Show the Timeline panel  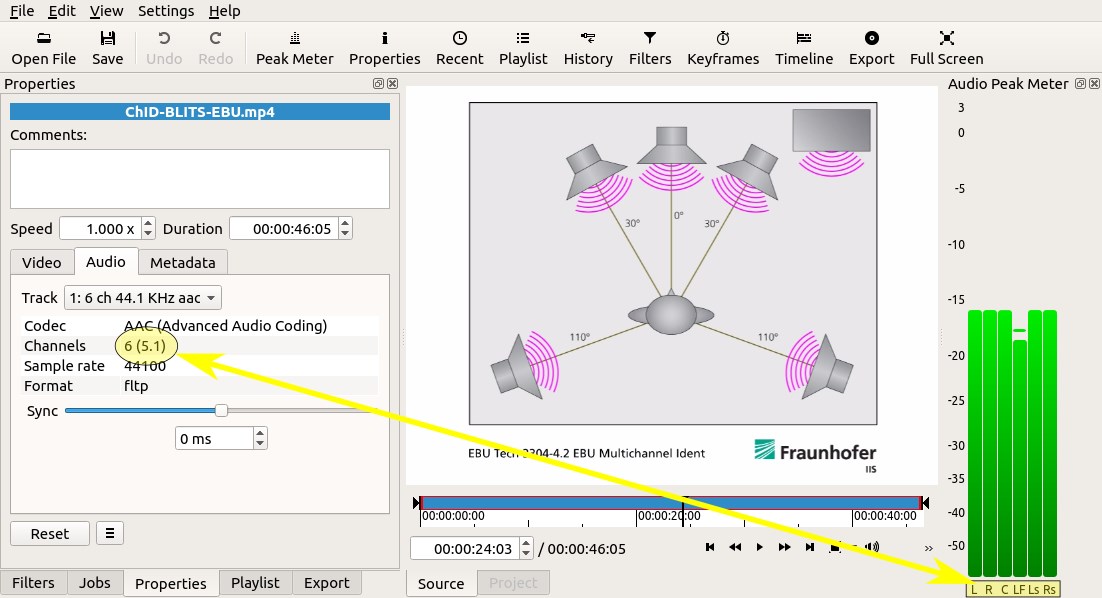[x=803, y=47]
